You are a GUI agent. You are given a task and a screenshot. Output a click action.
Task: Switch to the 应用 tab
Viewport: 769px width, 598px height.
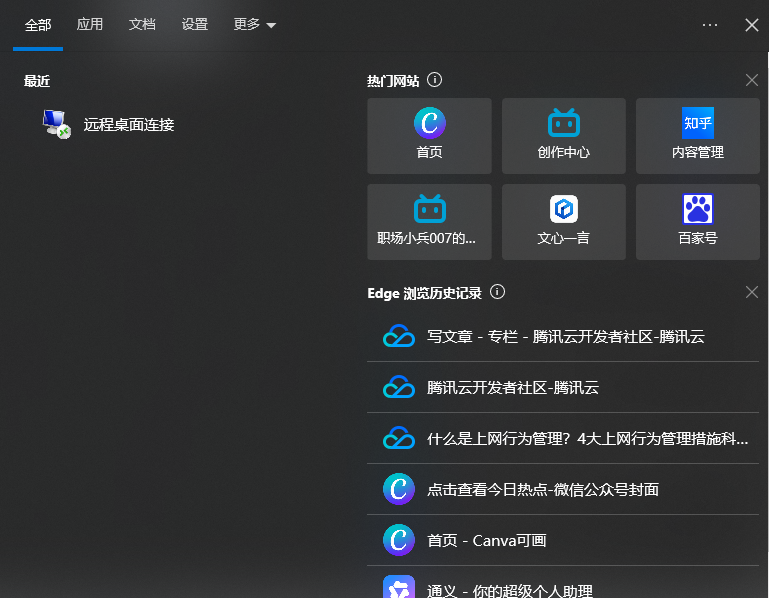click(90, 24)
